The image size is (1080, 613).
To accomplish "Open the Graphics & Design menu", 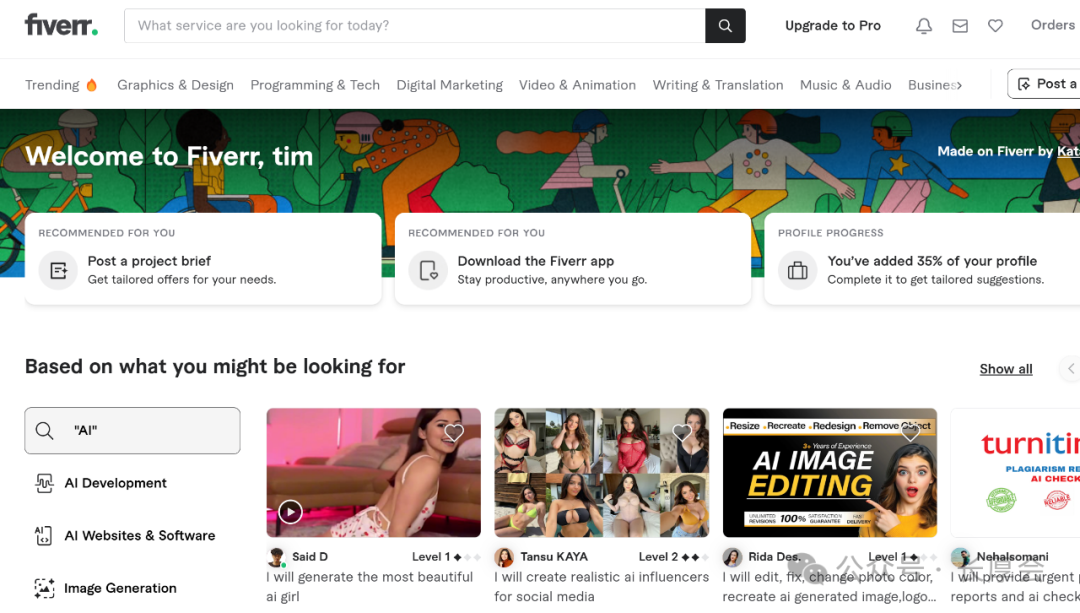I will click(x=176, y=85).
